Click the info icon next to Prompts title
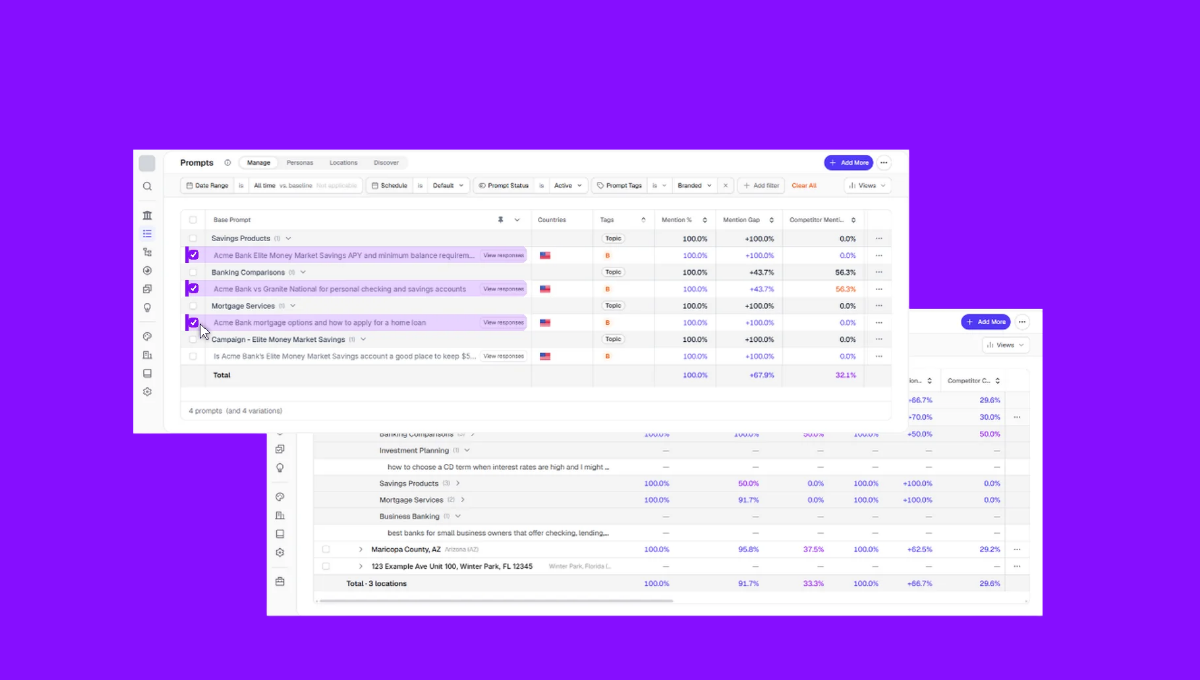The width and height of the screenshot is (1200, 680). (x=228, y=163)
